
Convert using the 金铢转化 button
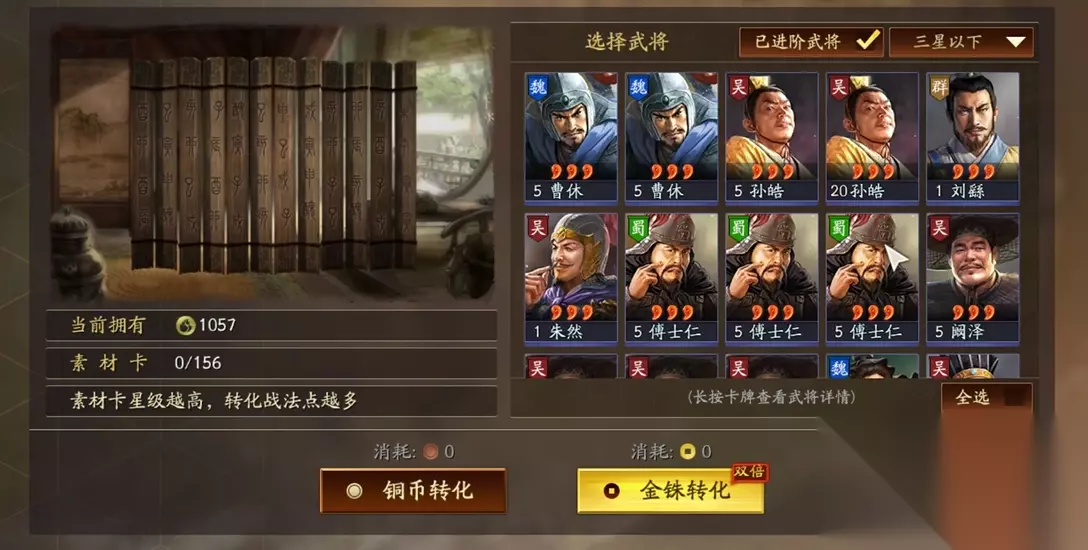[x=670, y=491]
